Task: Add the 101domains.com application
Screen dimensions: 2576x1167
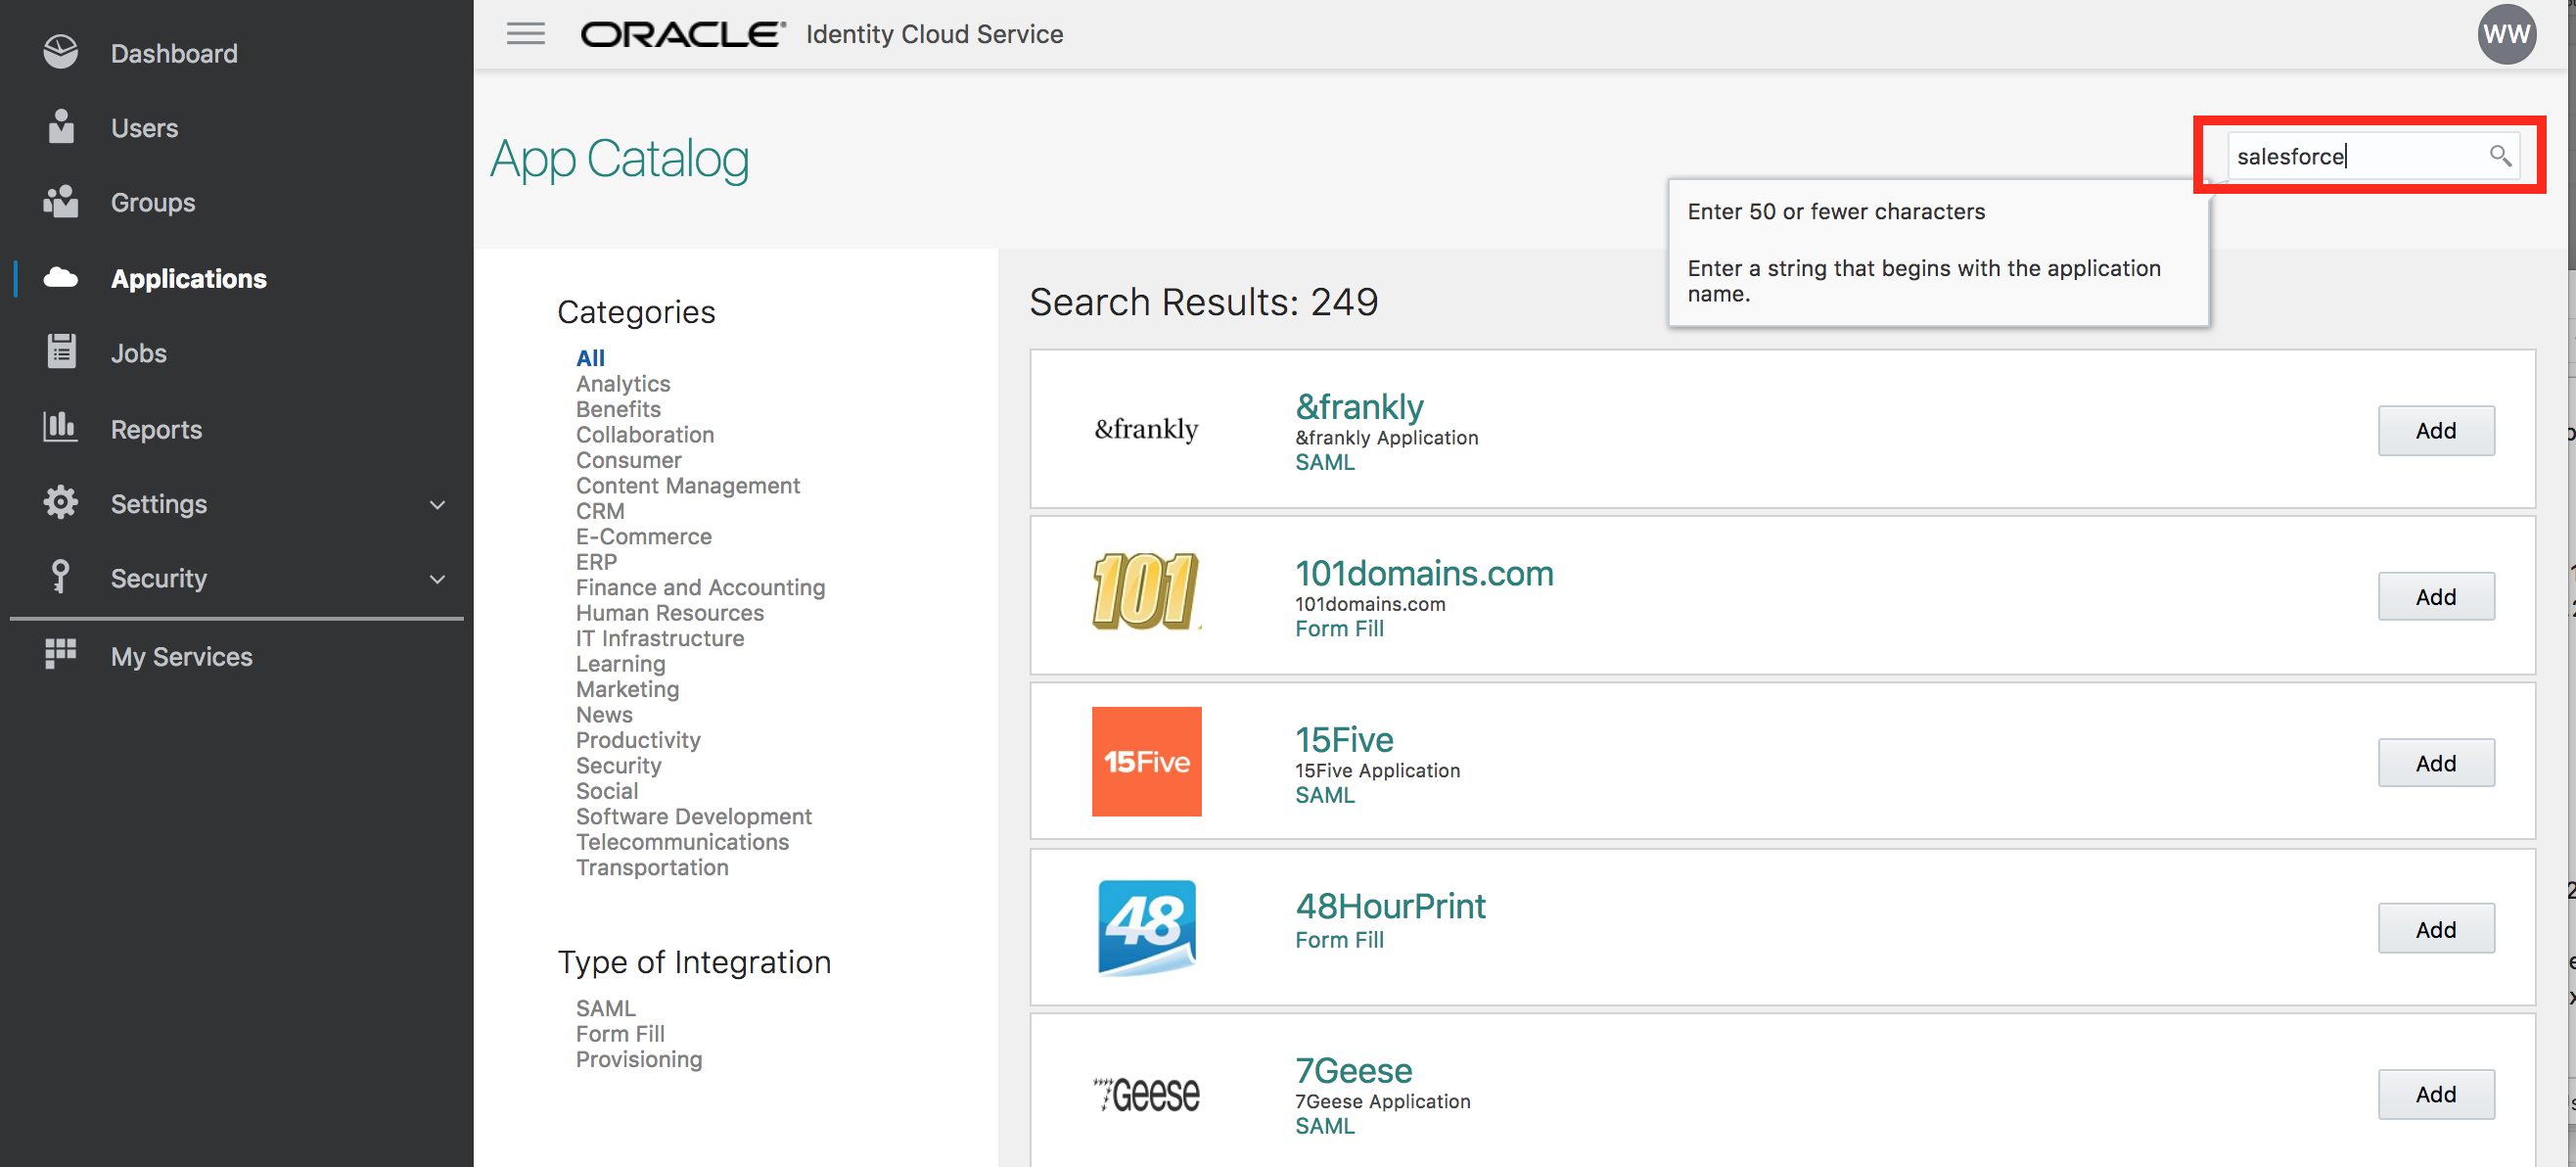Action: [2435, 596]
